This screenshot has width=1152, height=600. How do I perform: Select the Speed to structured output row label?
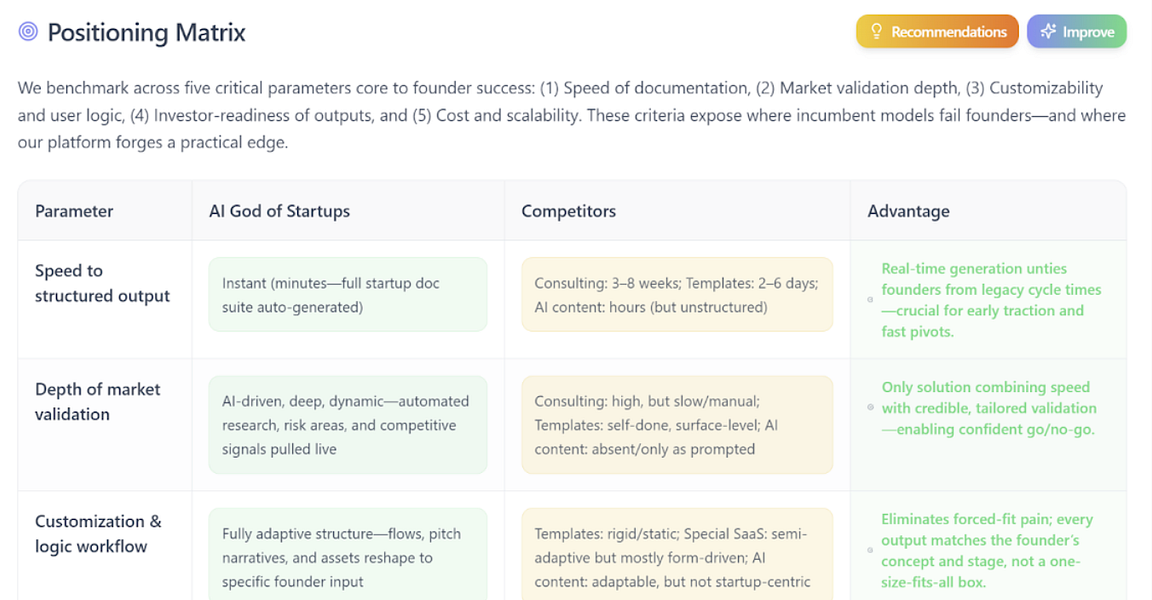point(102,283)
